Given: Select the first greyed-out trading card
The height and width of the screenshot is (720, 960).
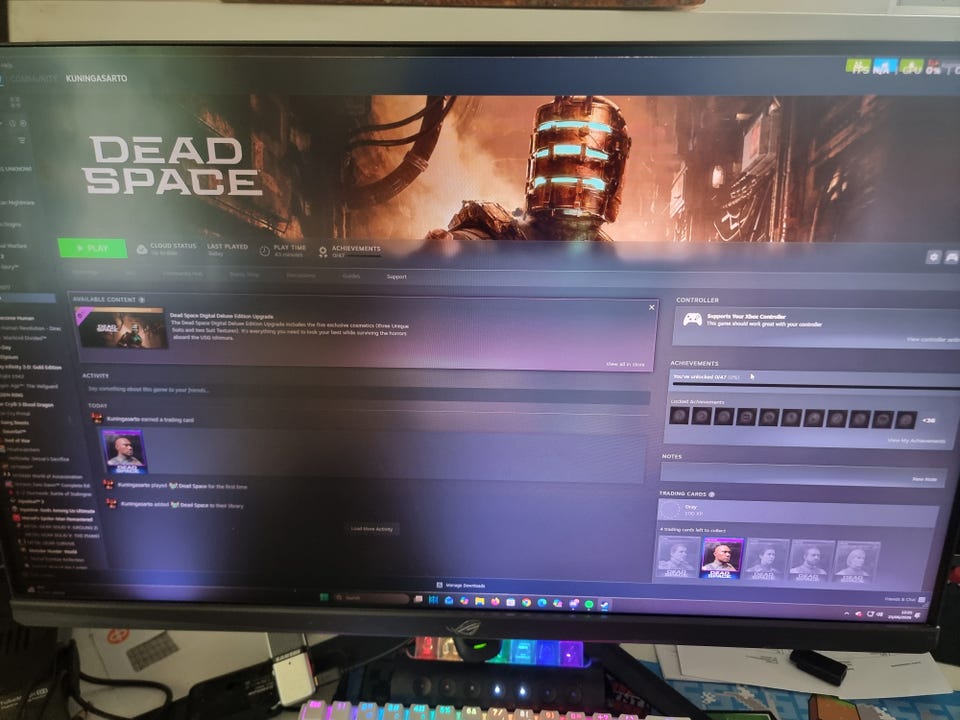Looking at the screenshot, I should pyautogui.click(x=677, y=557).
